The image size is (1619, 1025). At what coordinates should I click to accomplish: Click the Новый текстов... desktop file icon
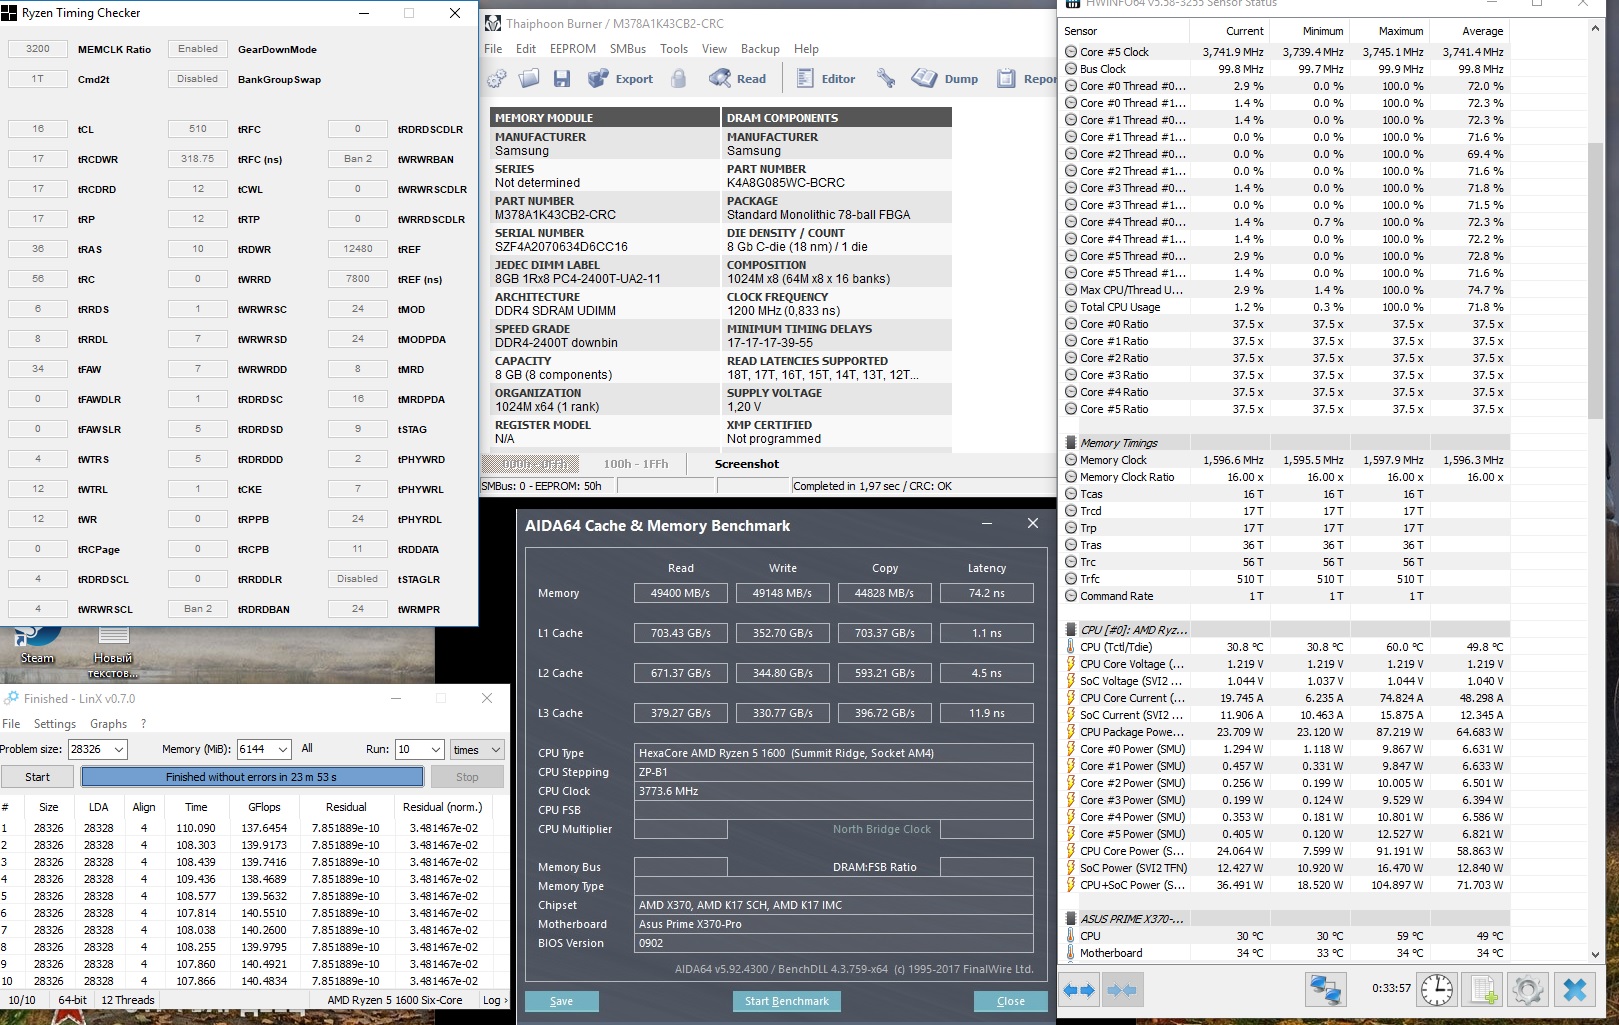point(113,652)
